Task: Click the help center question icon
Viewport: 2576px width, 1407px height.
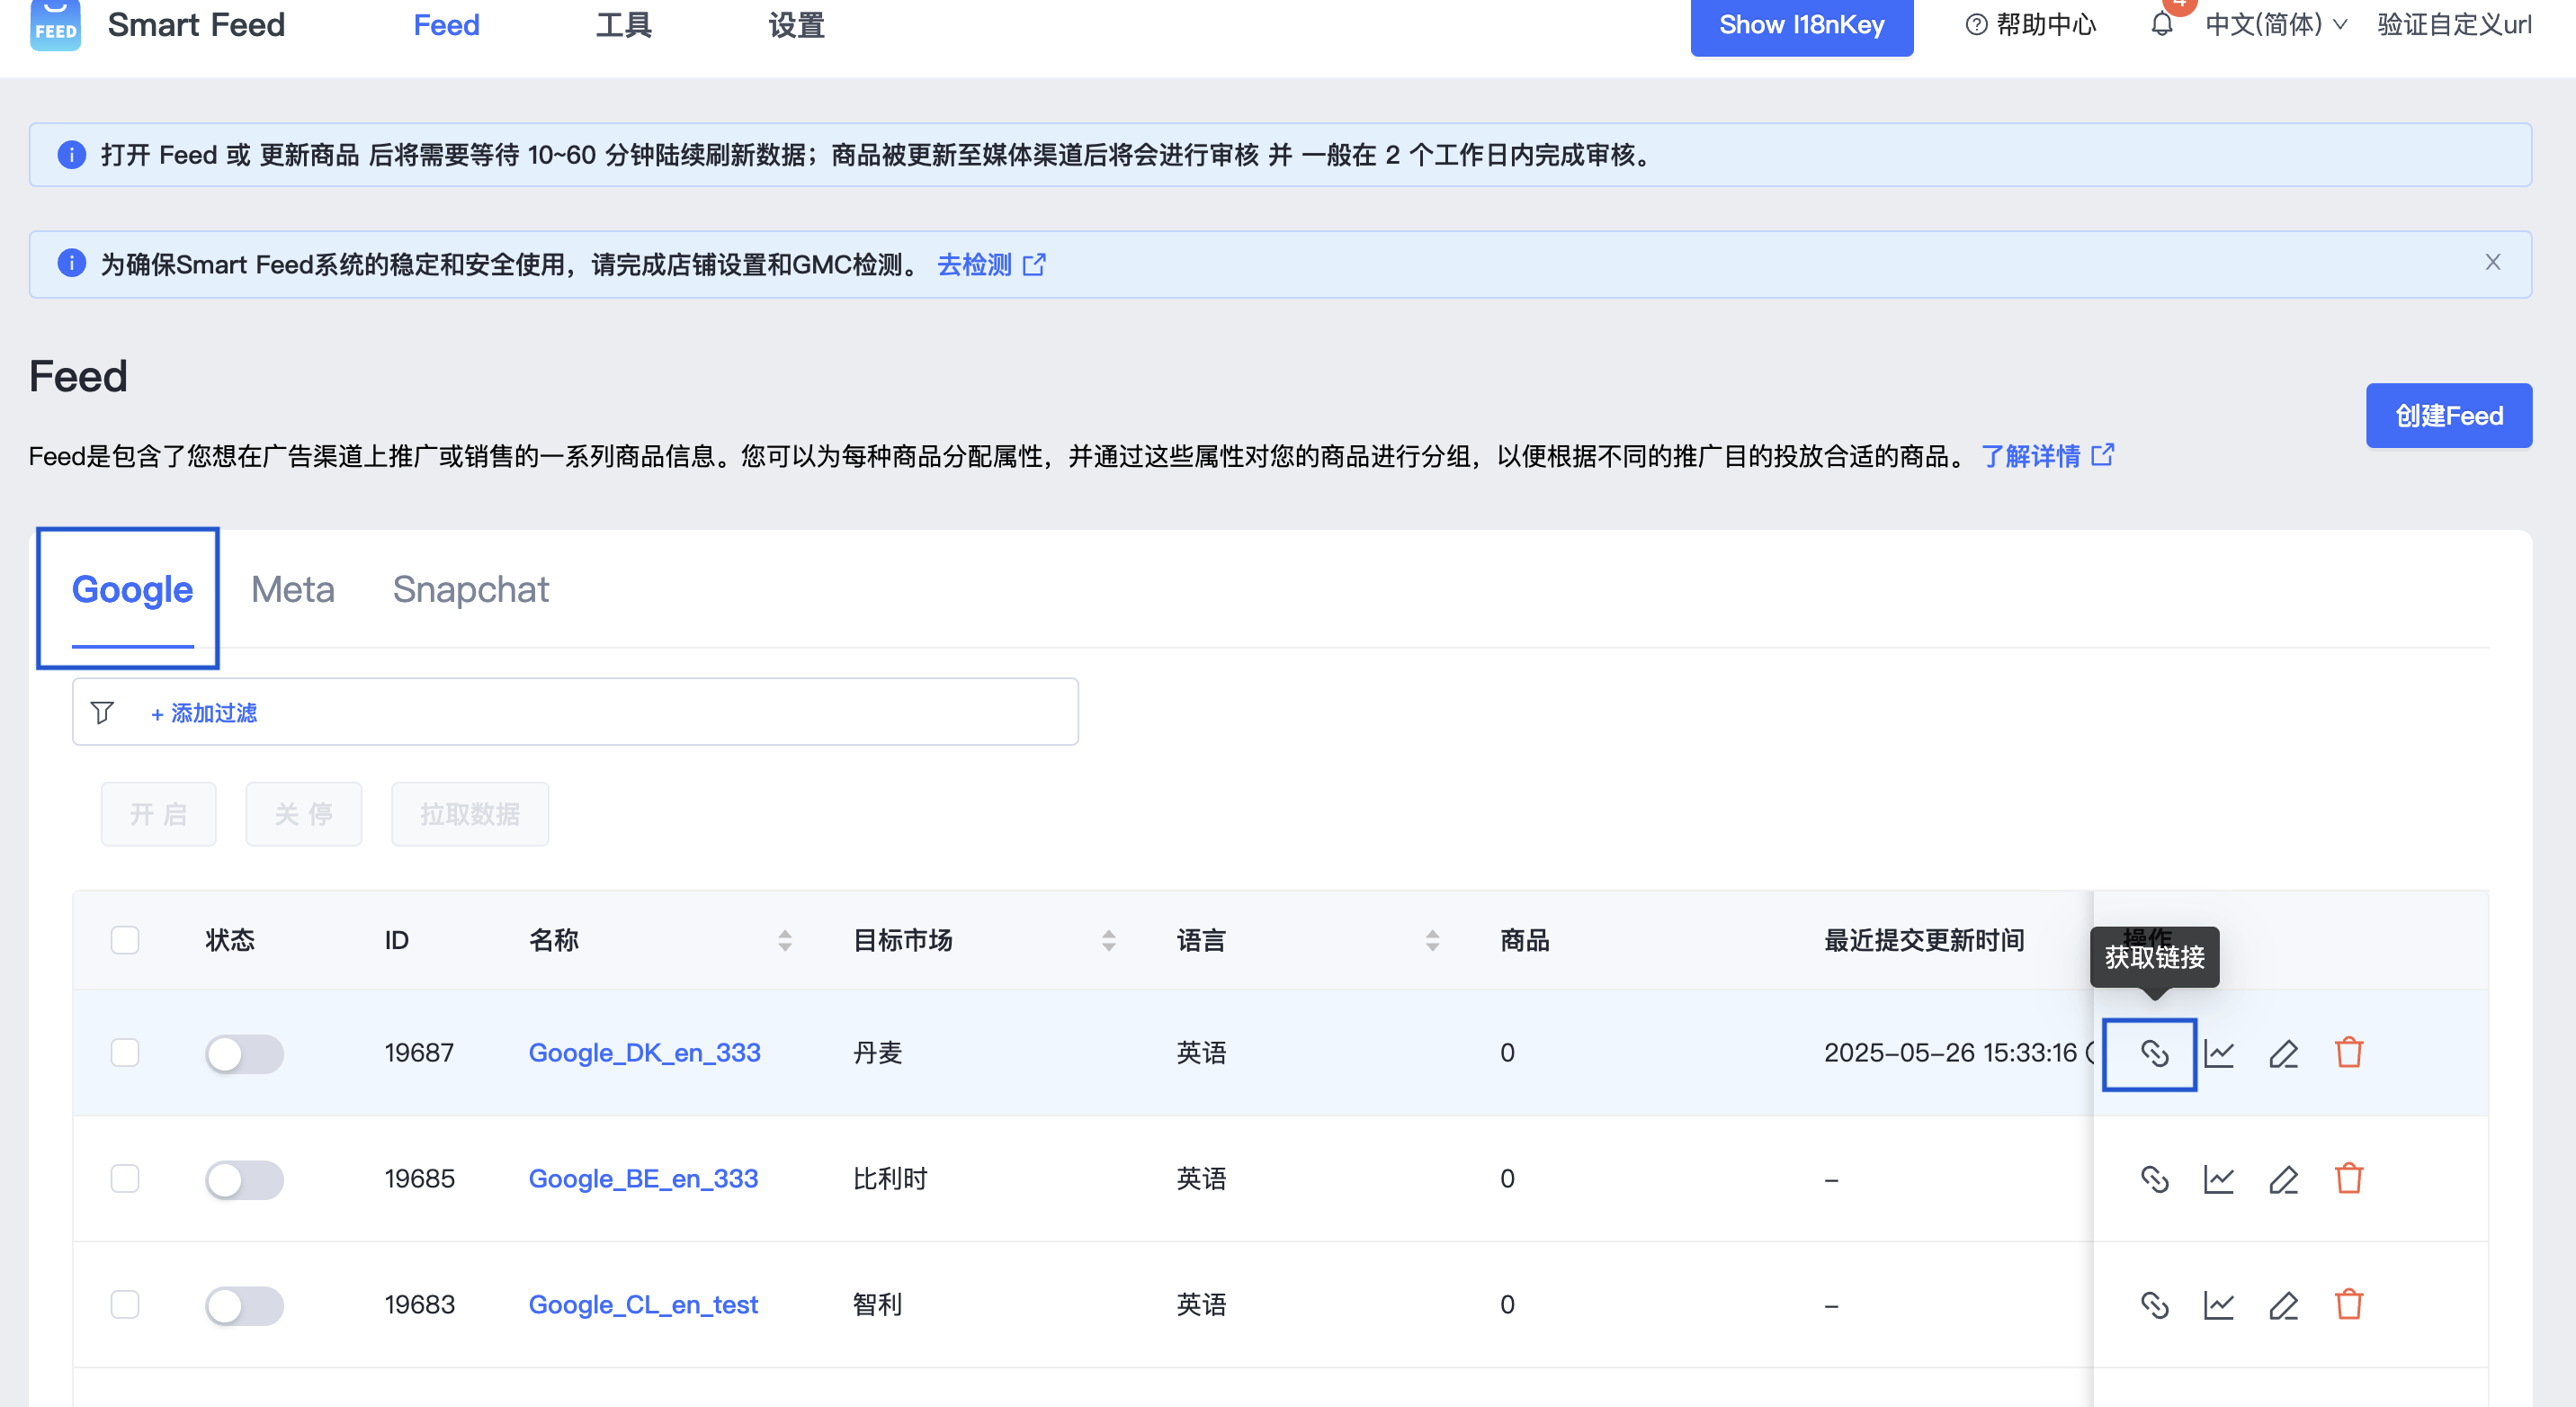Action: coord(1976,25)
